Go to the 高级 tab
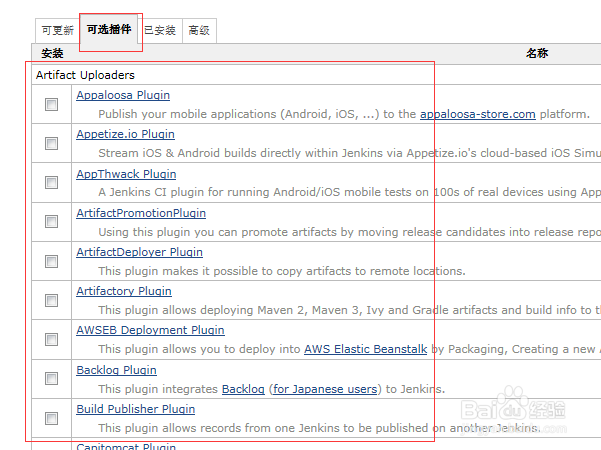 [x=199, y=30]
